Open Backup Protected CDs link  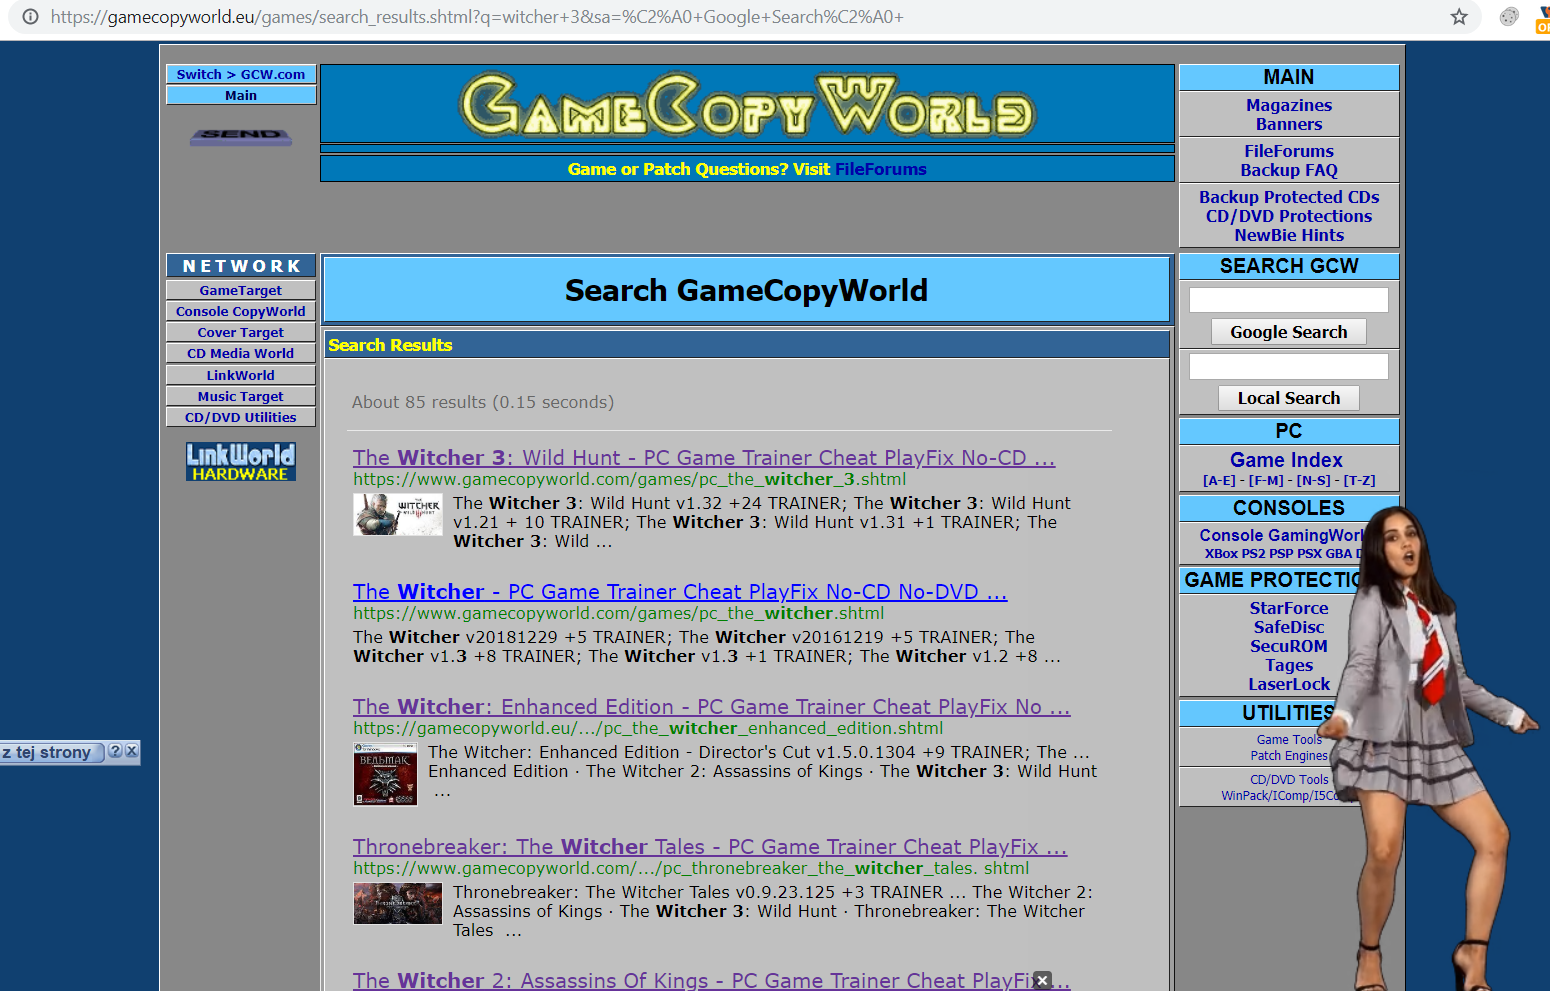[x=1289, y=197]
